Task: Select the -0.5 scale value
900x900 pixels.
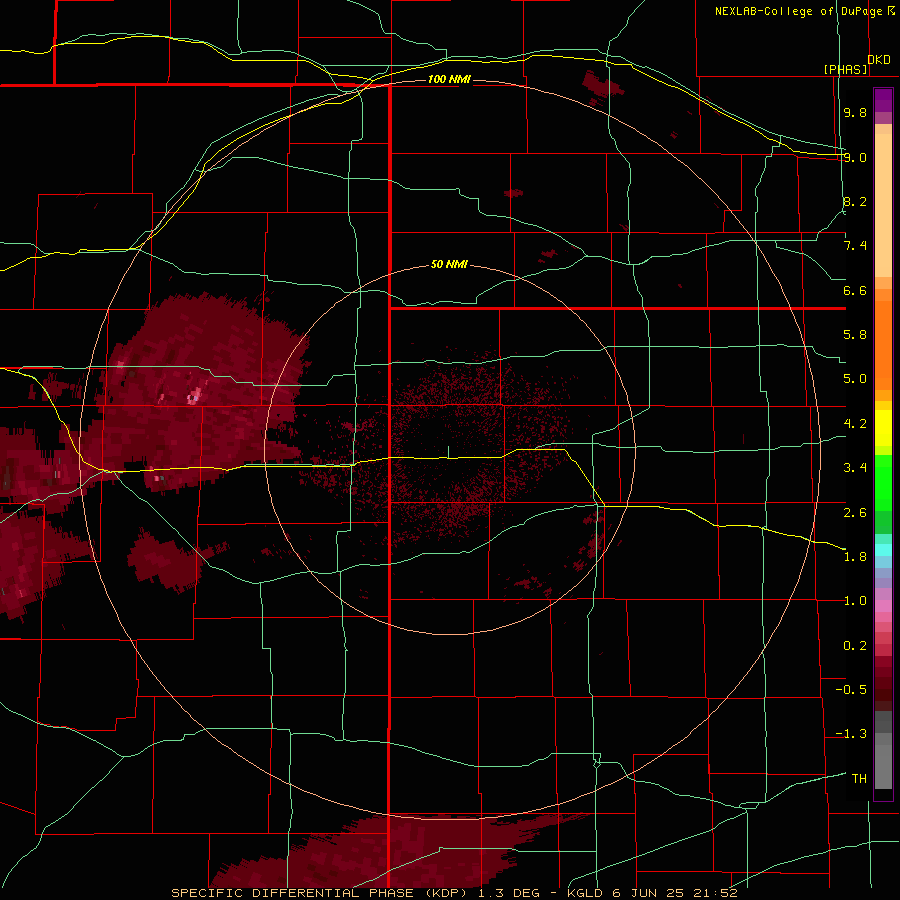Action: (x=851, y=690)
